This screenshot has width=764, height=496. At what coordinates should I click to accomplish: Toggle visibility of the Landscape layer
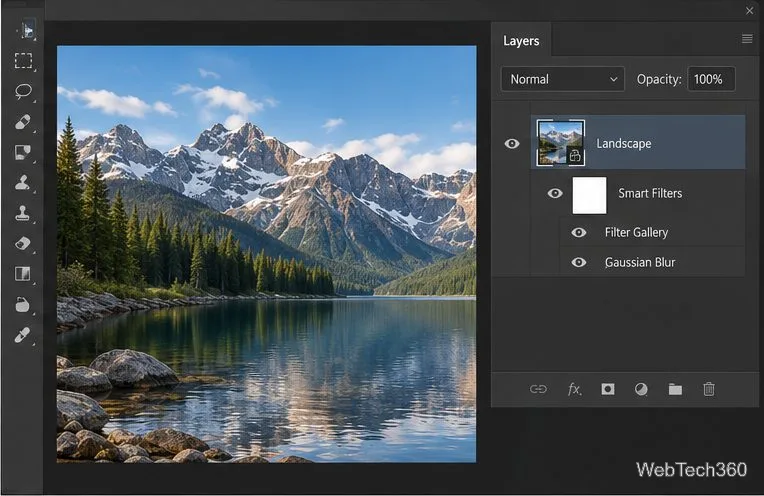tap(512, 143)
